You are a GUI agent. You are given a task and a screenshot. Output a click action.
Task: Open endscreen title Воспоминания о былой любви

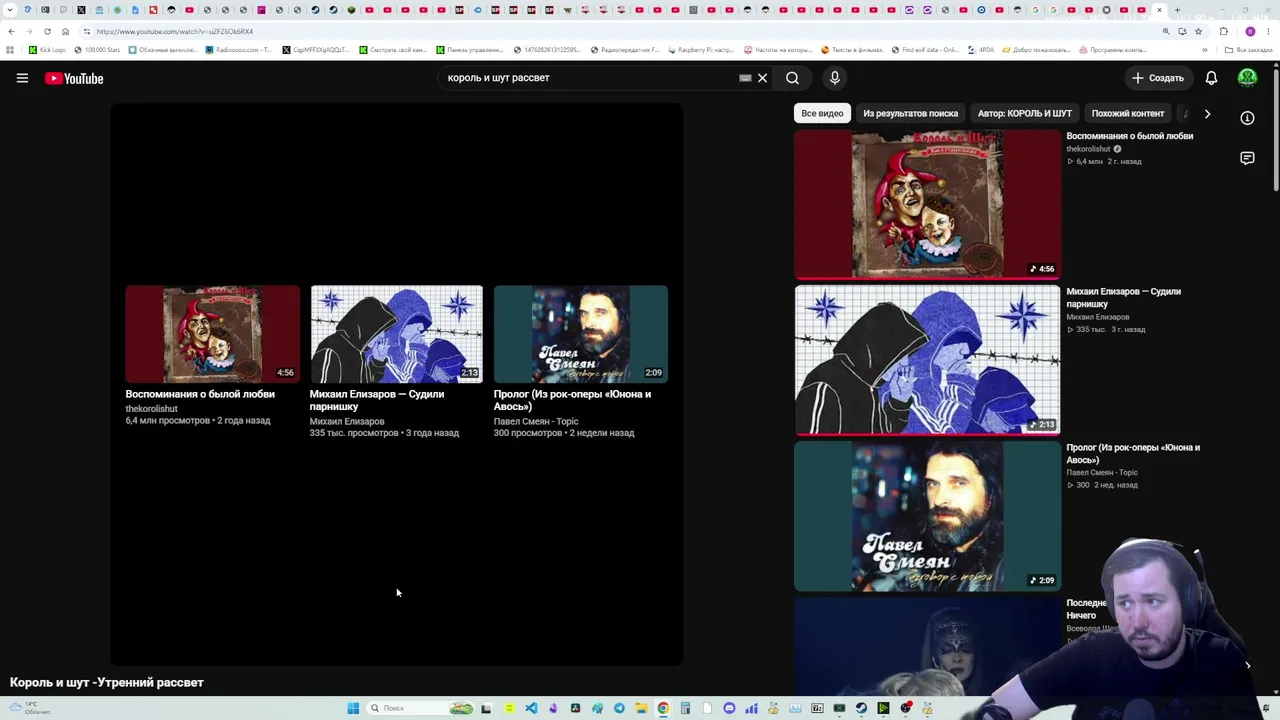(200, 394)
